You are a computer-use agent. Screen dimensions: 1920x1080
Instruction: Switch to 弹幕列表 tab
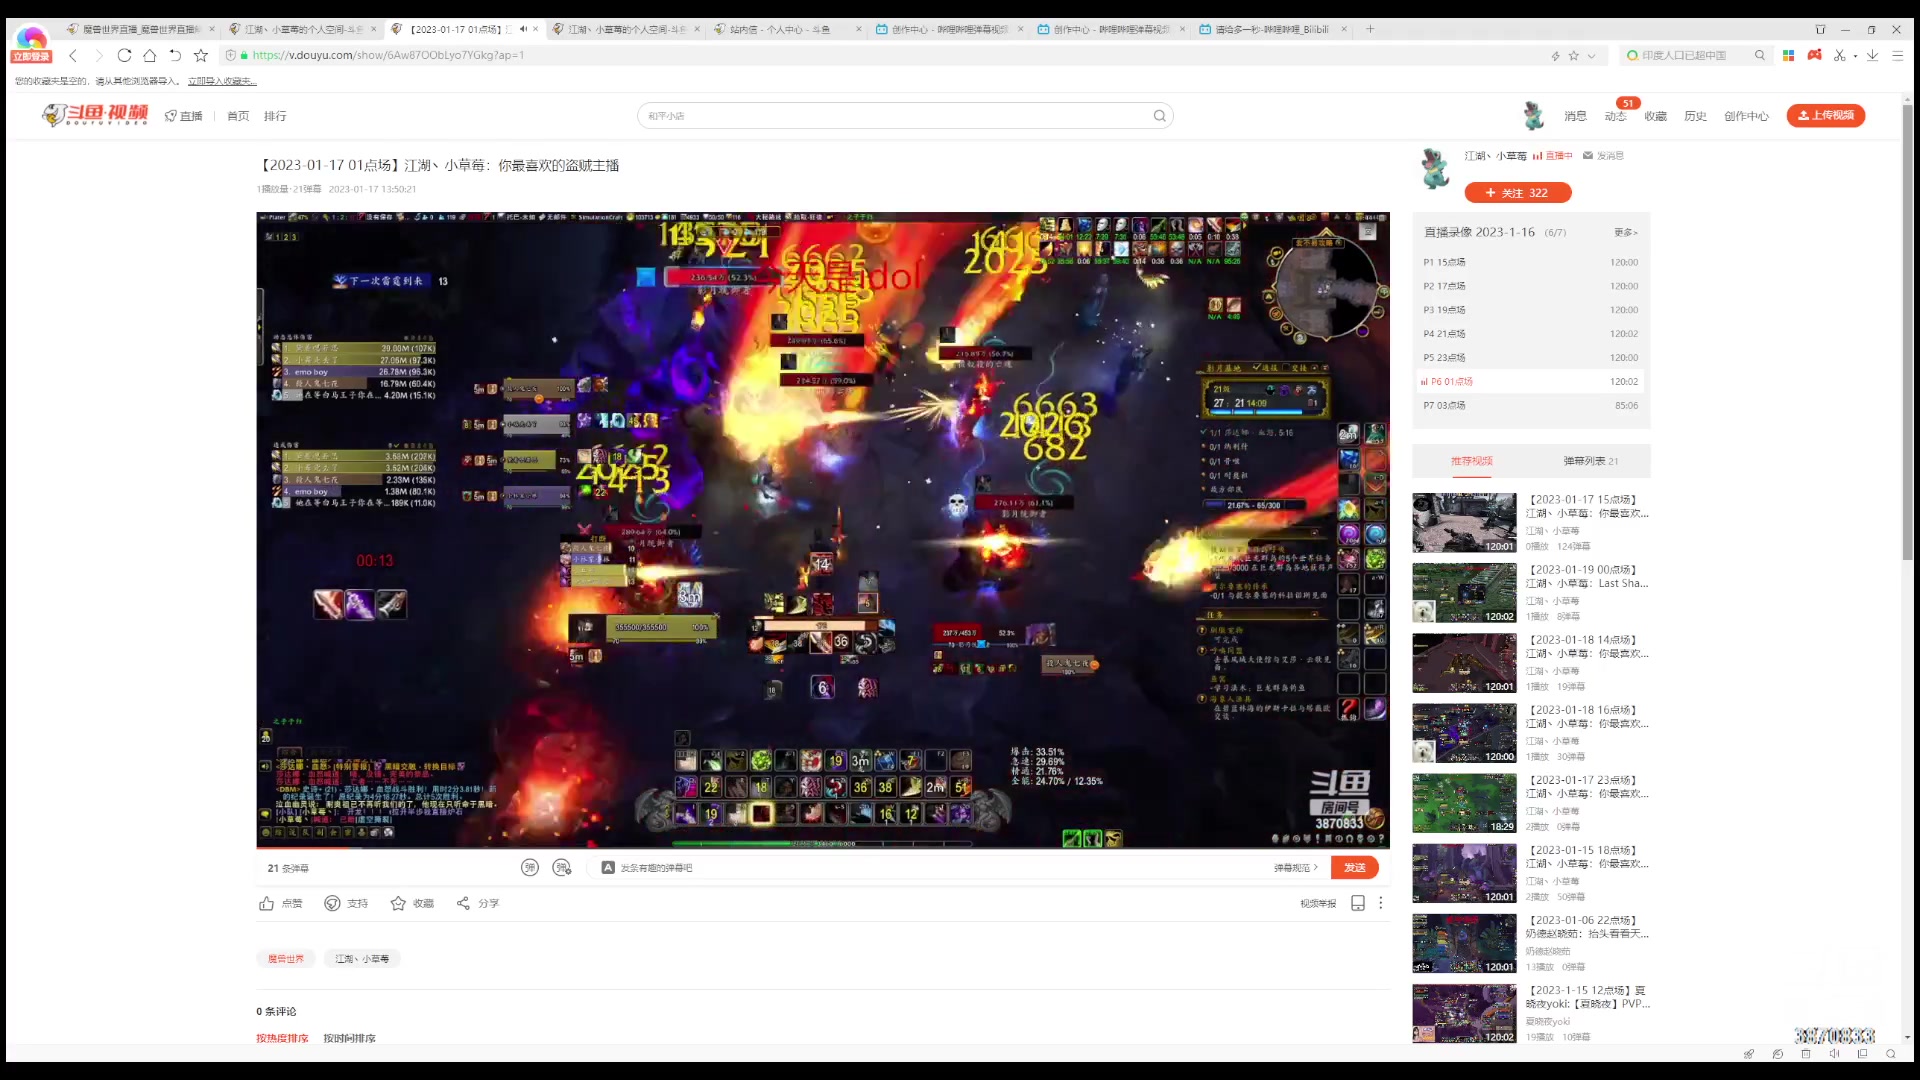click(1591, 461)
